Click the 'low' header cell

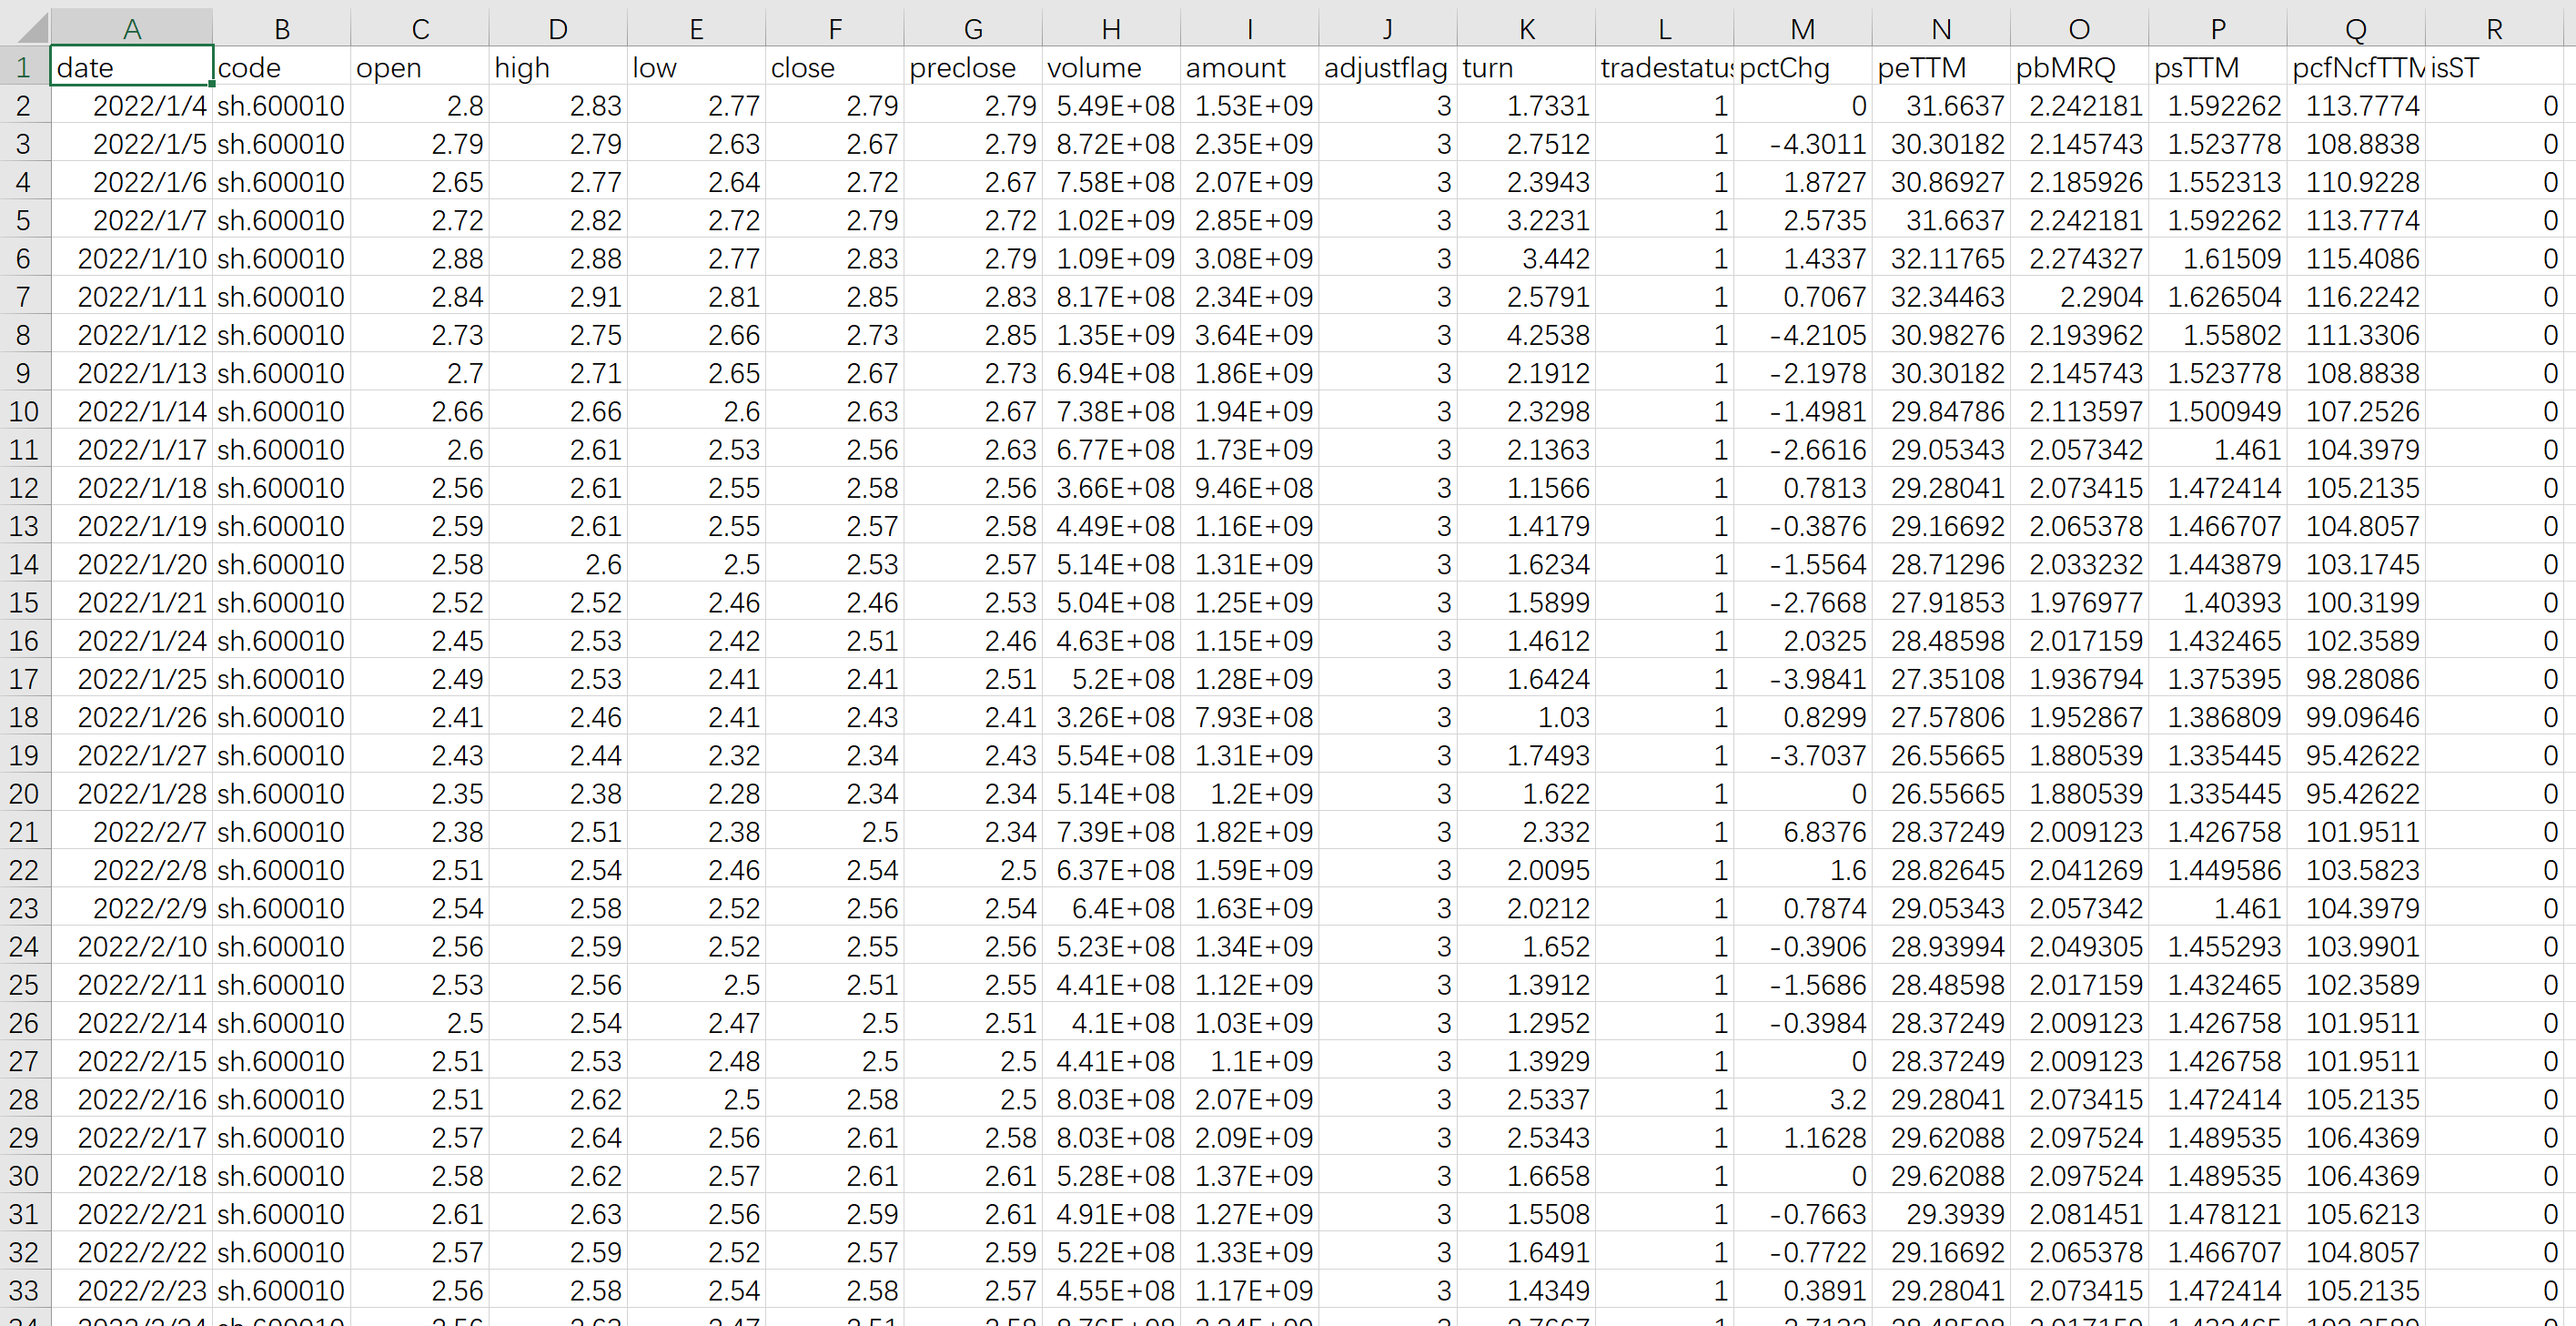click(x=696, y=67)
